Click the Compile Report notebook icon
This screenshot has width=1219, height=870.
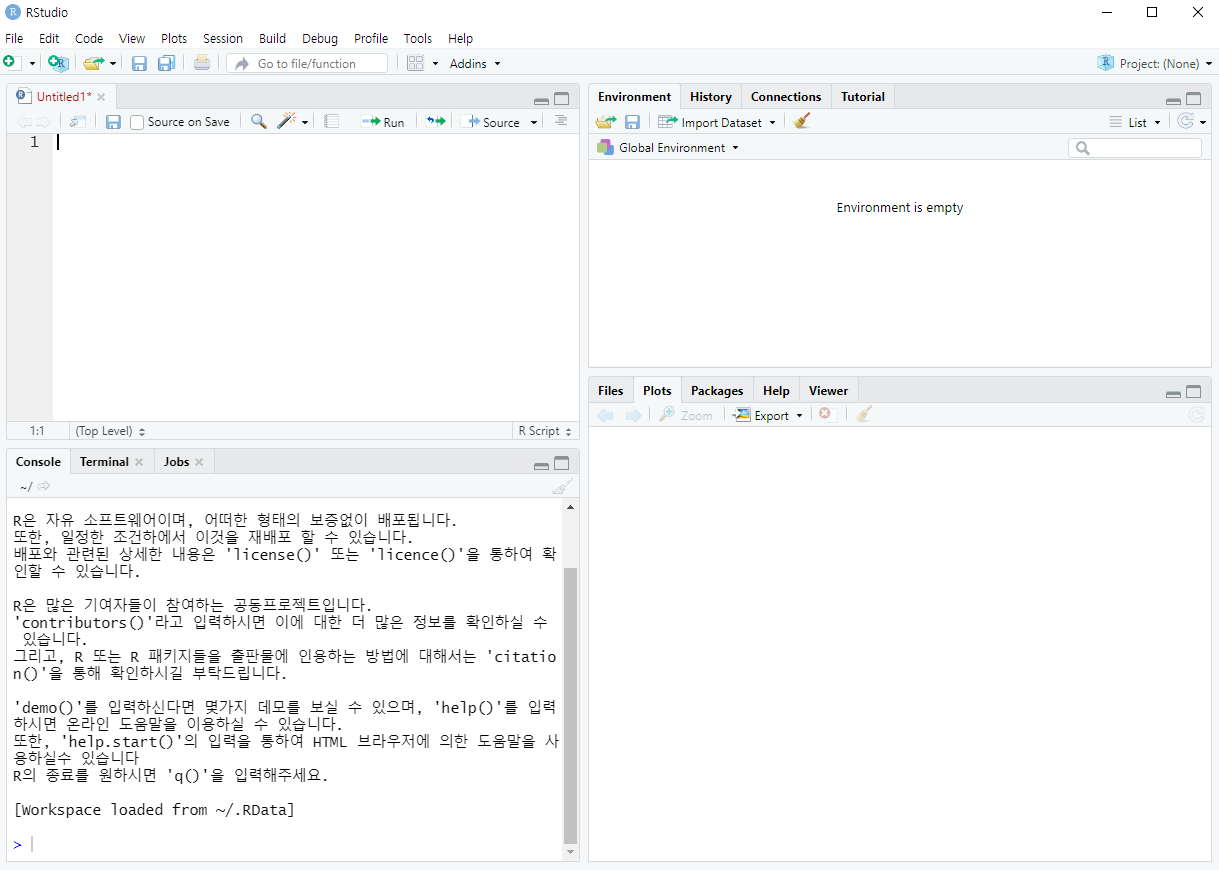click(x=332, y=121)
